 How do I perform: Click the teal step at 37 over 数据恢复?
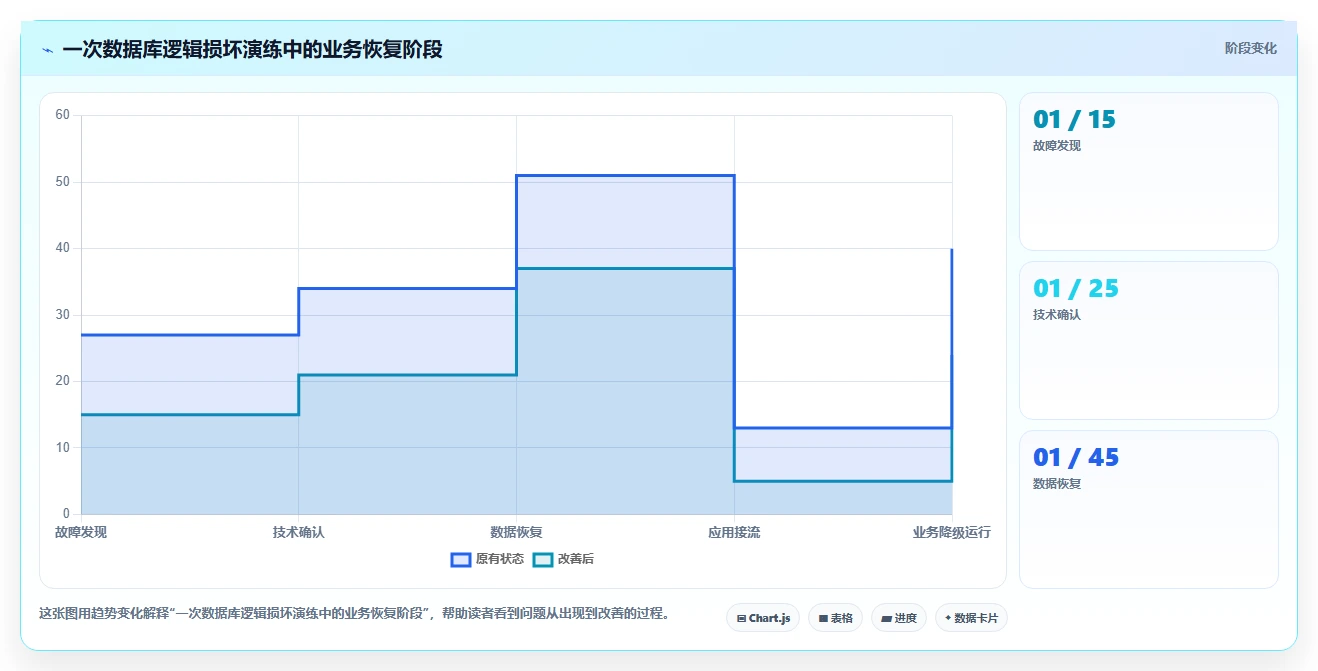(x=625, y=268)
